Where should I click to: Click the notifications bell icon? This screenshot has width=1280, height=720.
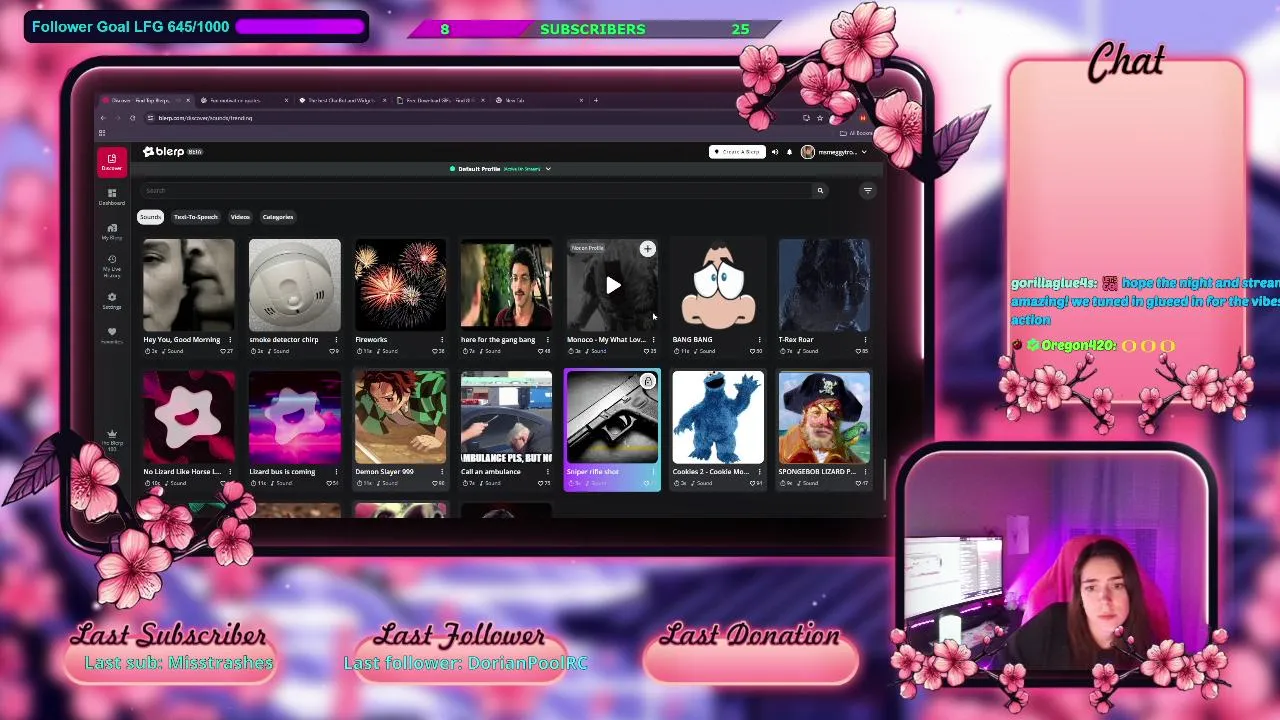click(789, 152)
